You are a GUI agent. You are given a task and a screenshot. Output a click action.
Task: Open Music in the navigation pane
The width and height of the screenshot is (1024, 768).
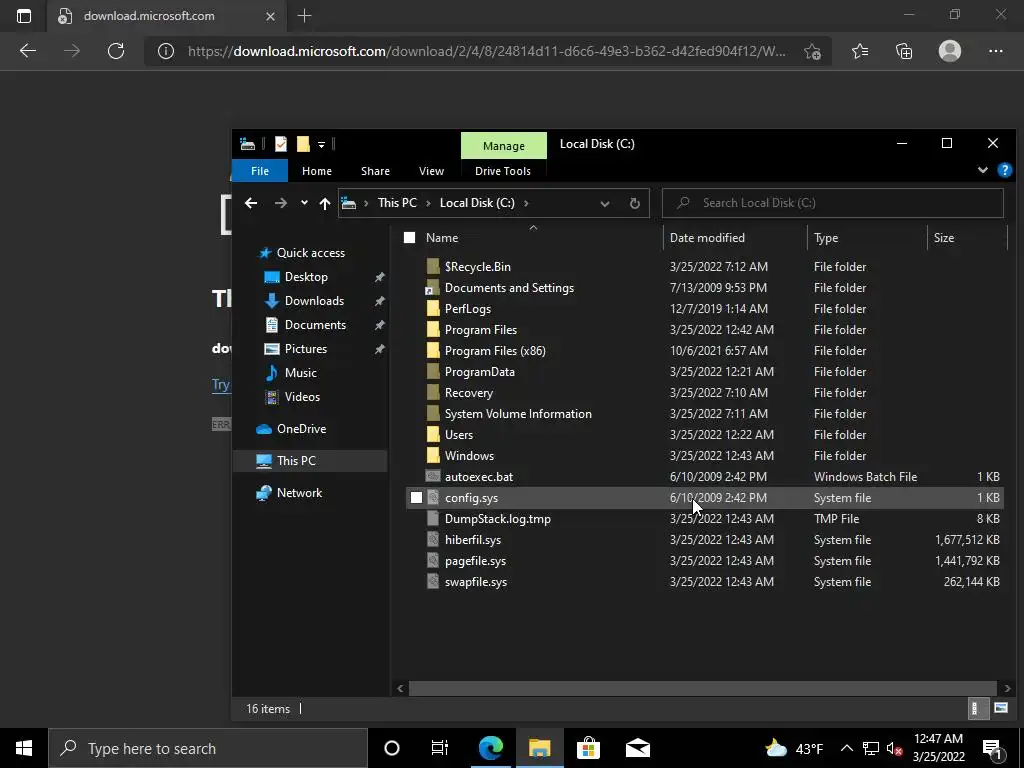(x=300, y=373)
